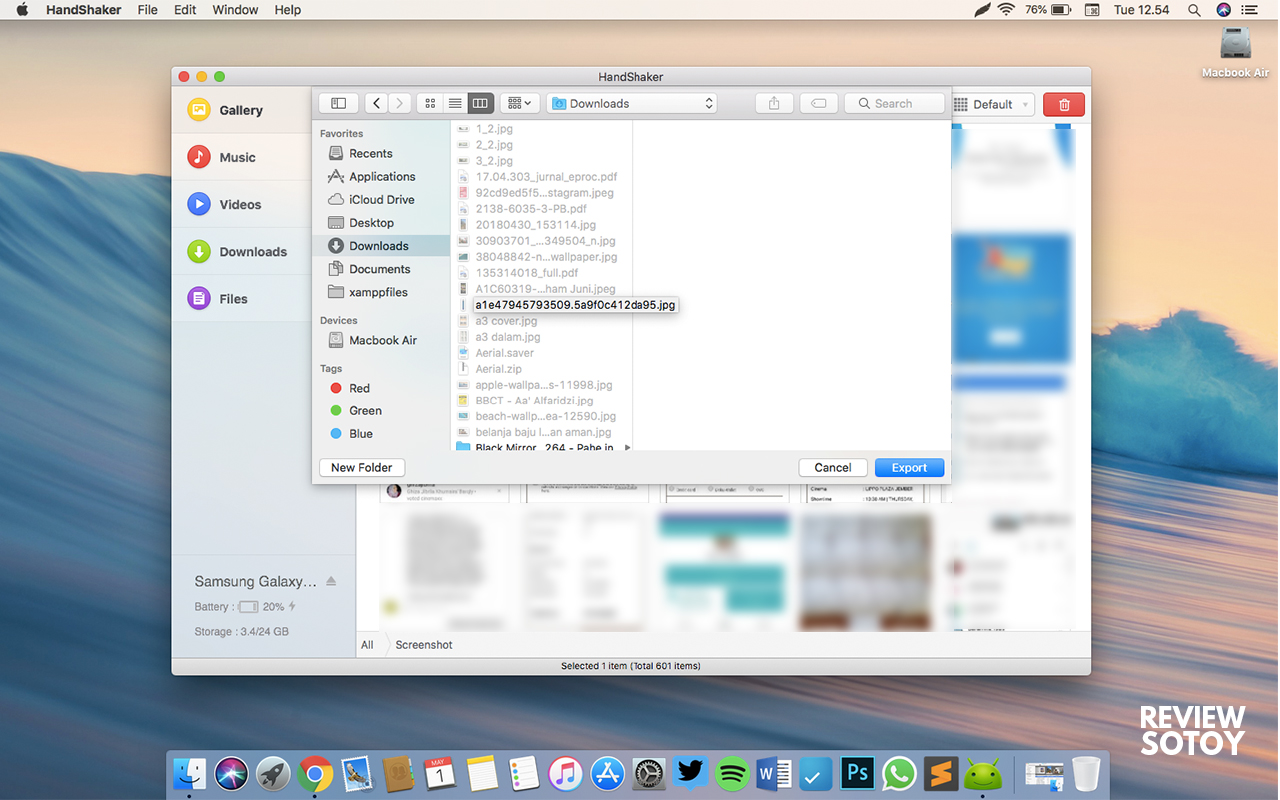Open the Music section in HandShaker

coord(237,157)
